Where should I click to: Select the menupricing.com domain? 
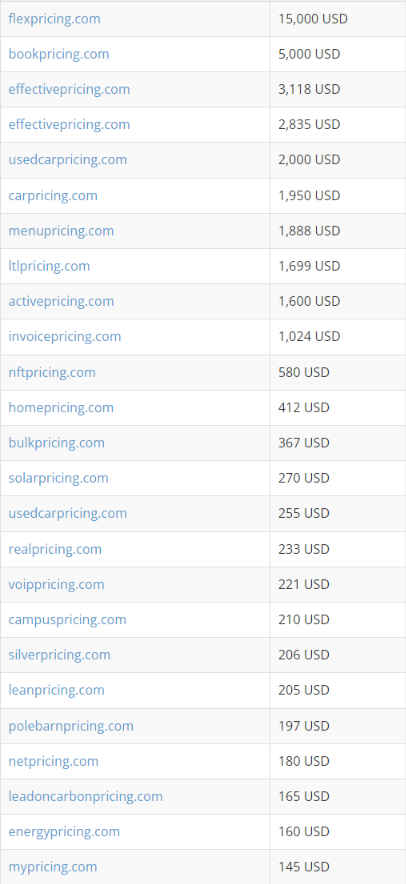(61, 231)
